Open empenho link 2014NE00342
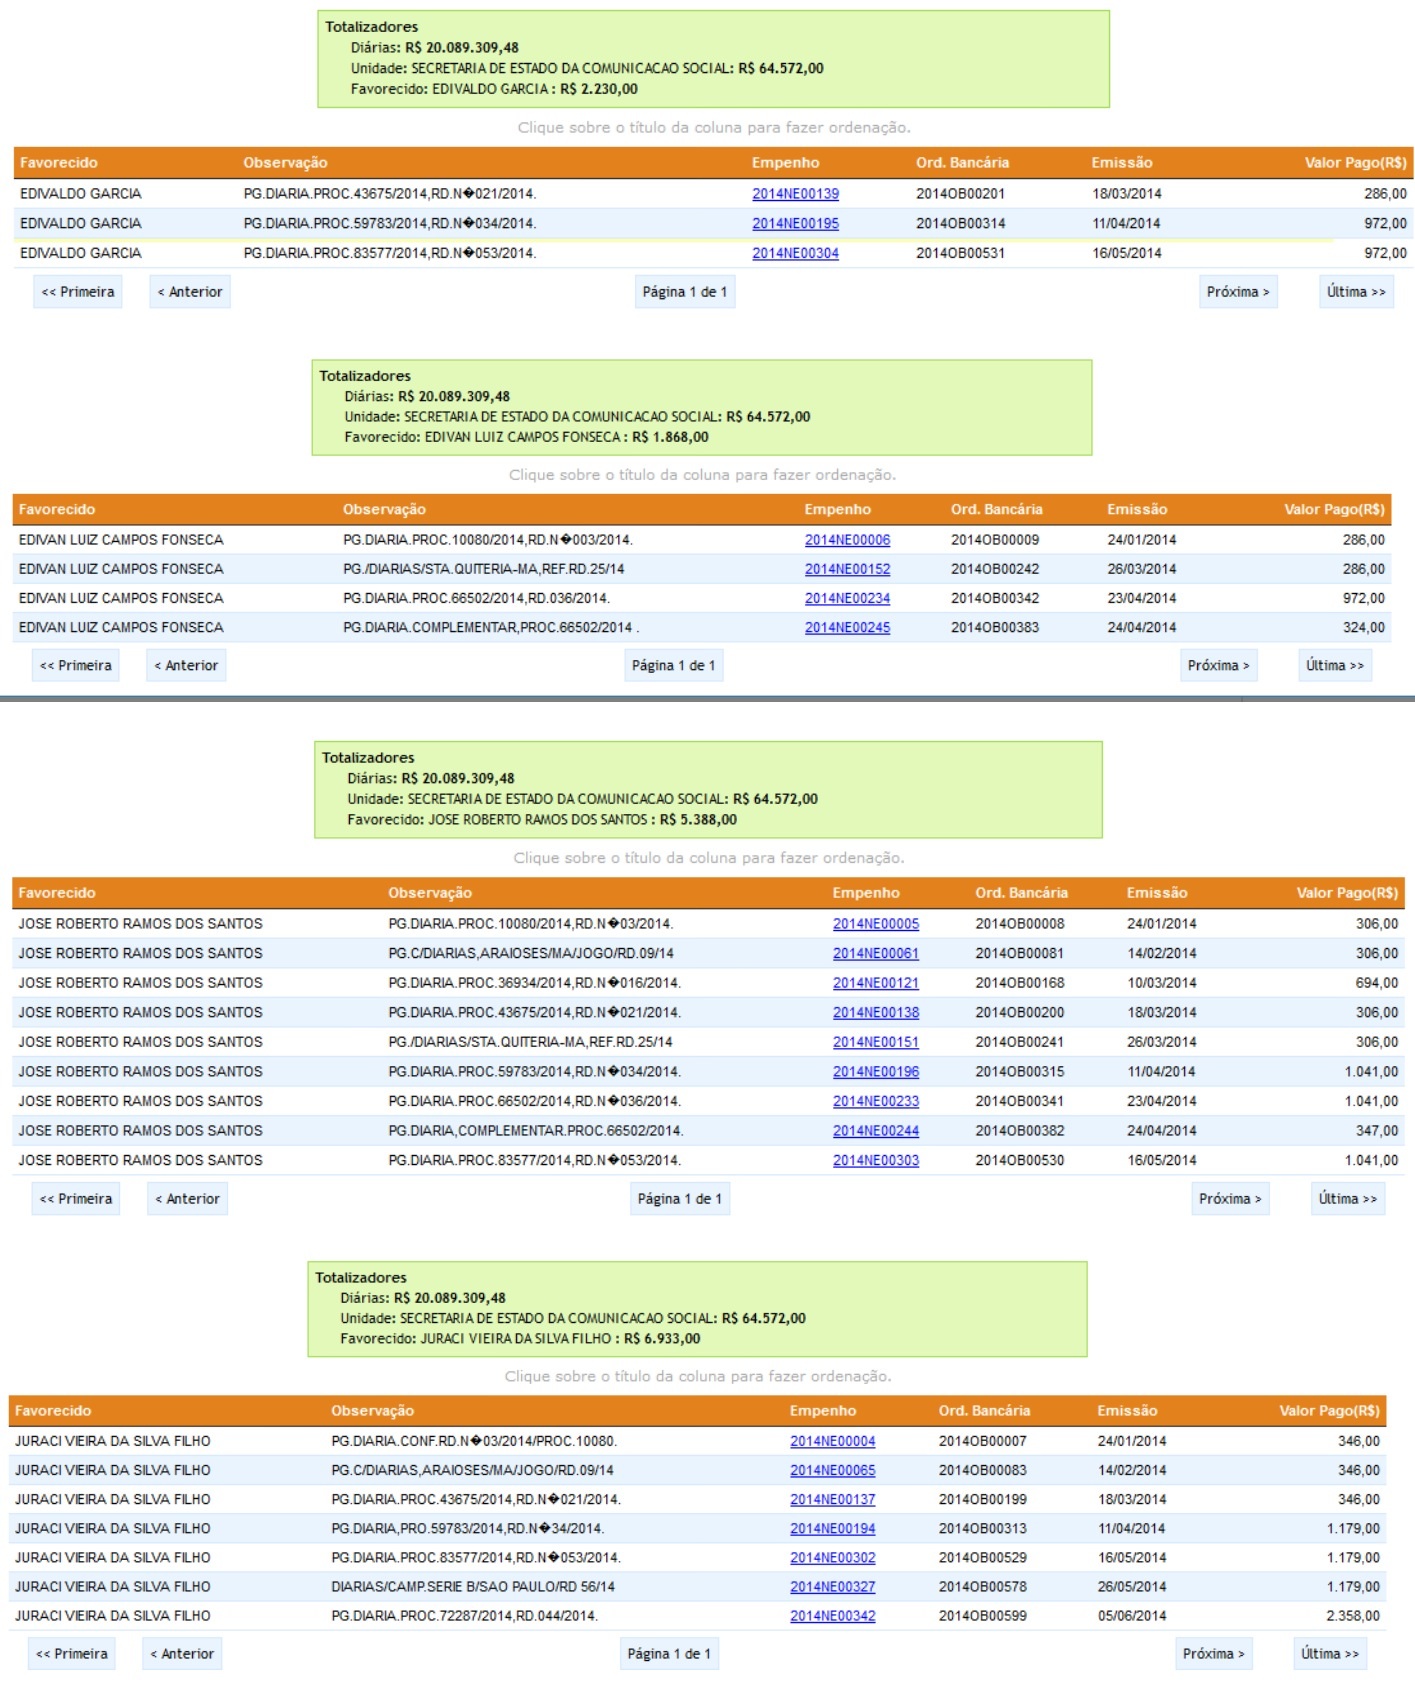1415x1702 pixels. (x=832, y=1616)
